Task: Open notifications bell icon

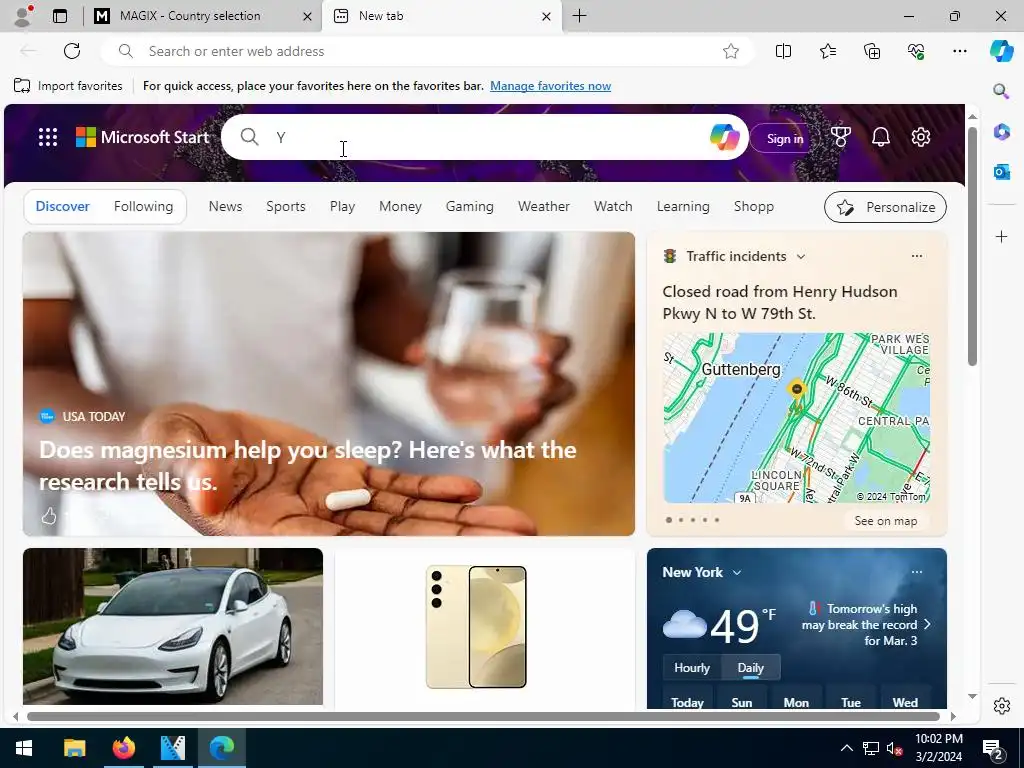Action: coord(881,137)
